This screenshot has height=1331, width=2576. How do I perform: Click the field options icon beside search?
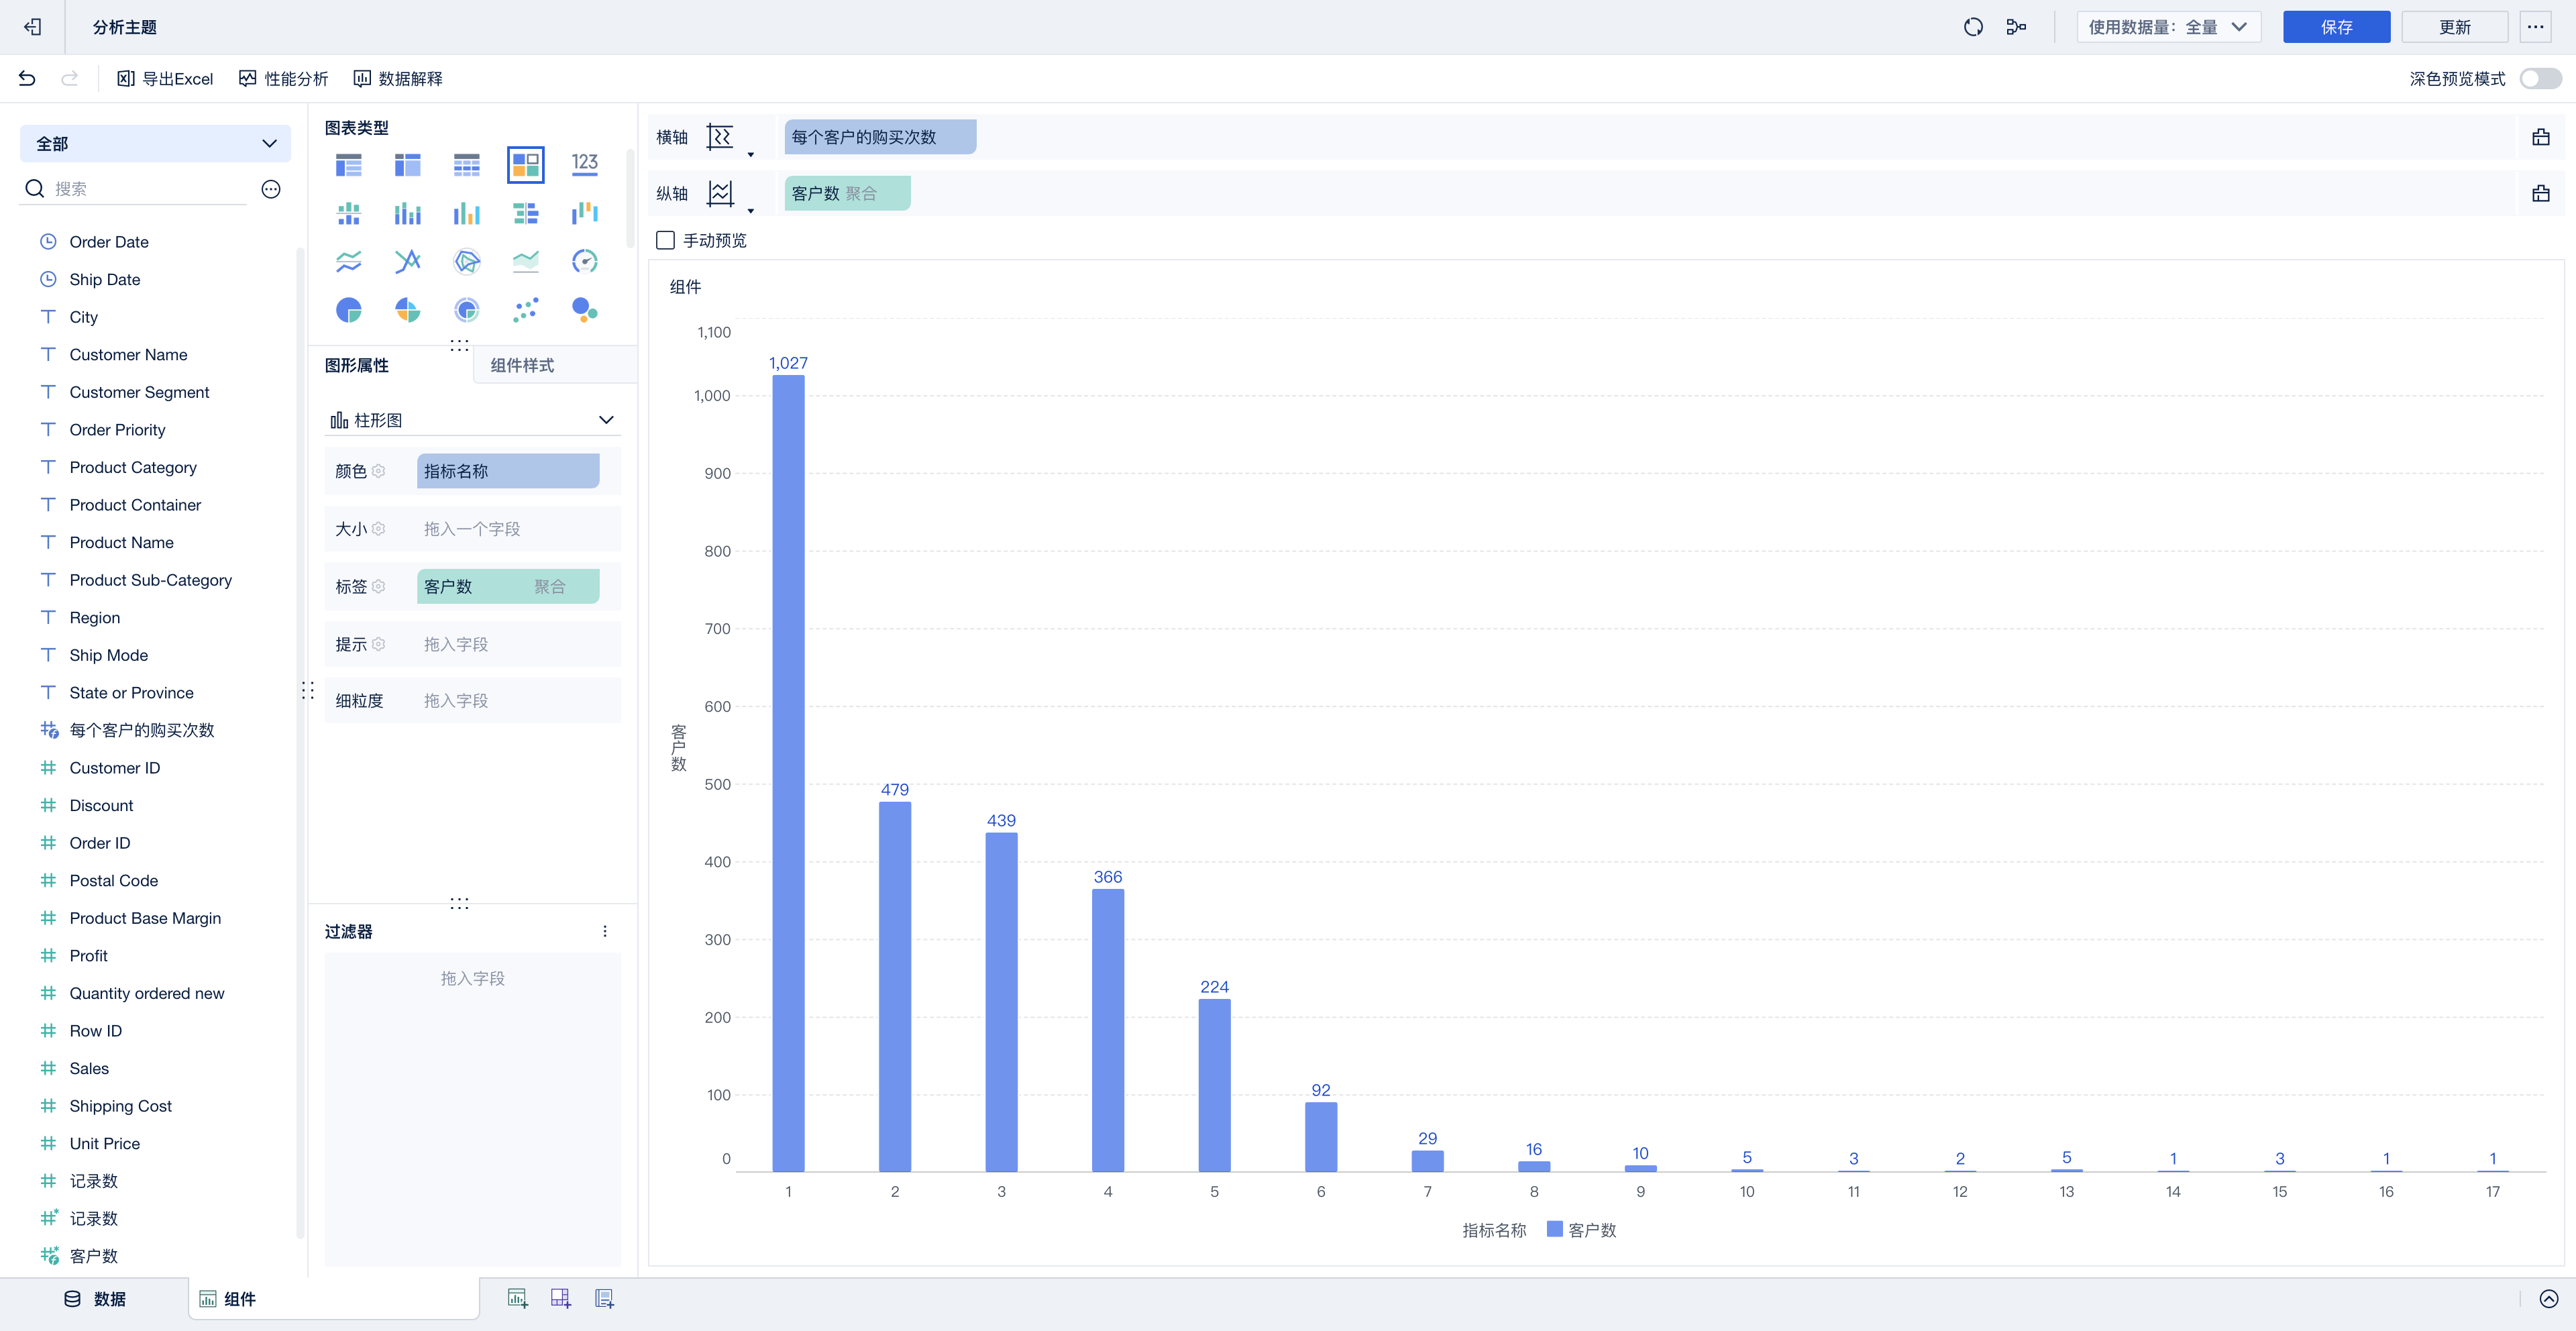[x=271, y=189]
